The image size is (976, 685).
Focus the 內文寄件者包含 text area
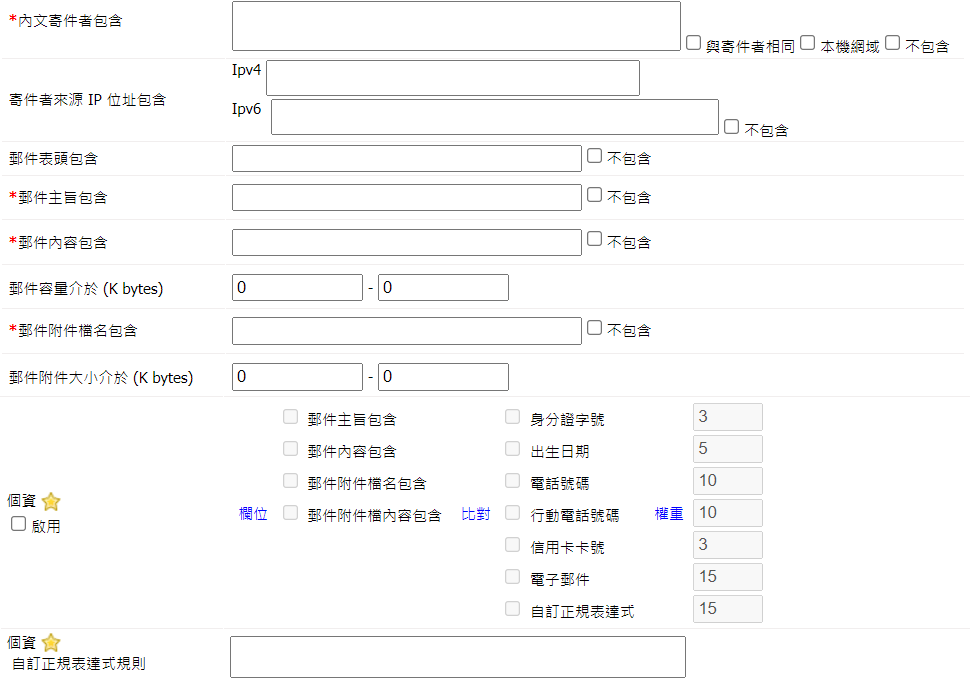(456, 26)
